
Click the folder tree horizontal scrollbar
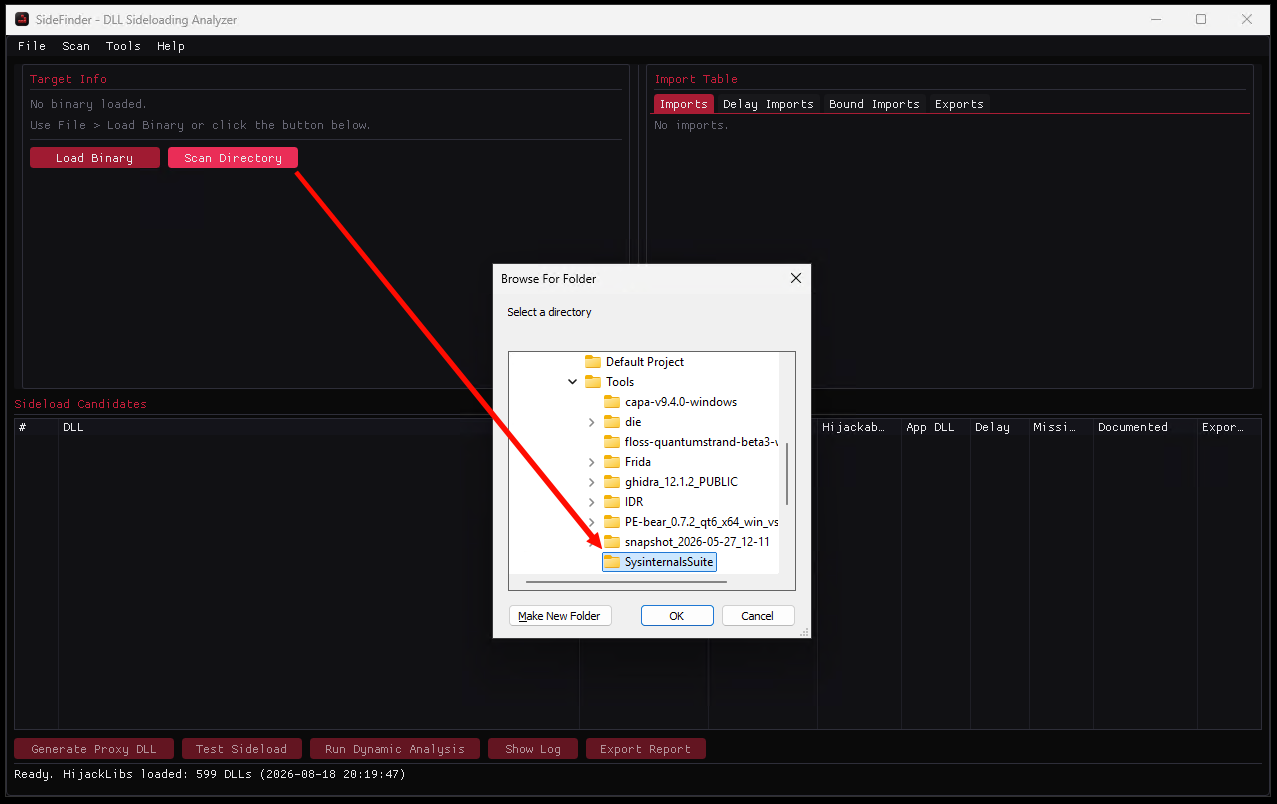click(x=625, y=581)
